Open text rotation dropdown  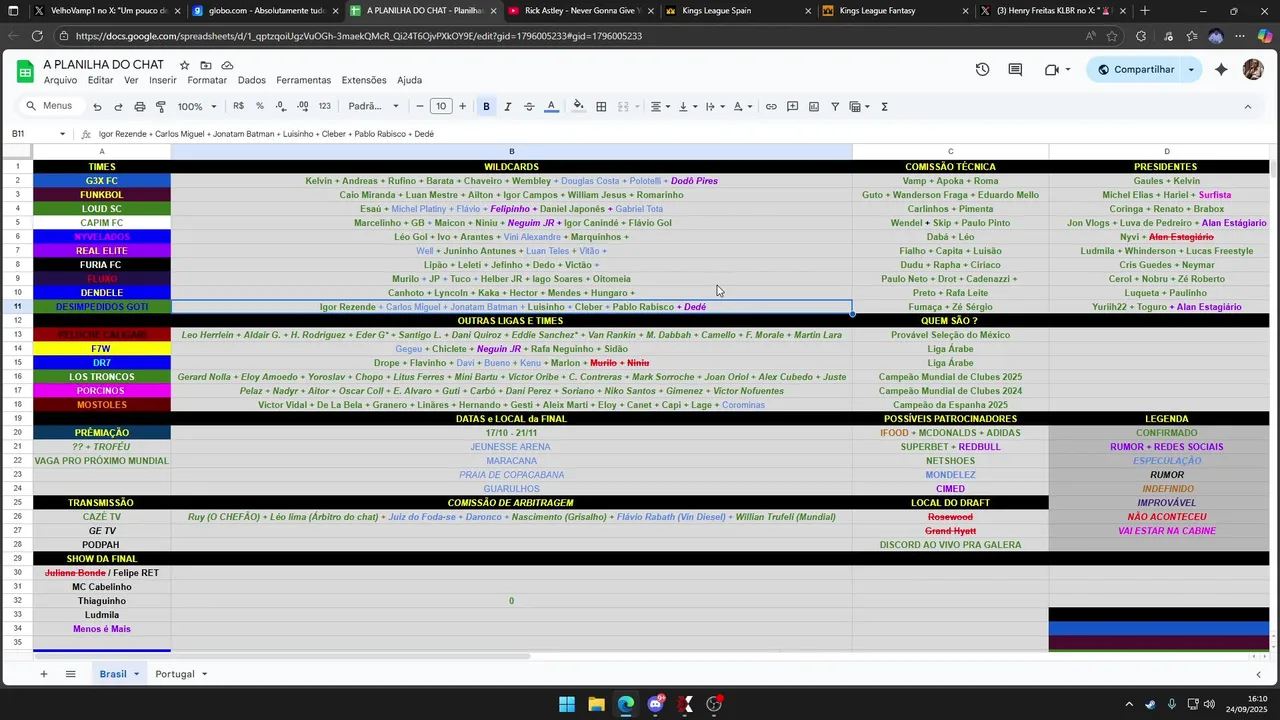point(743,107)
